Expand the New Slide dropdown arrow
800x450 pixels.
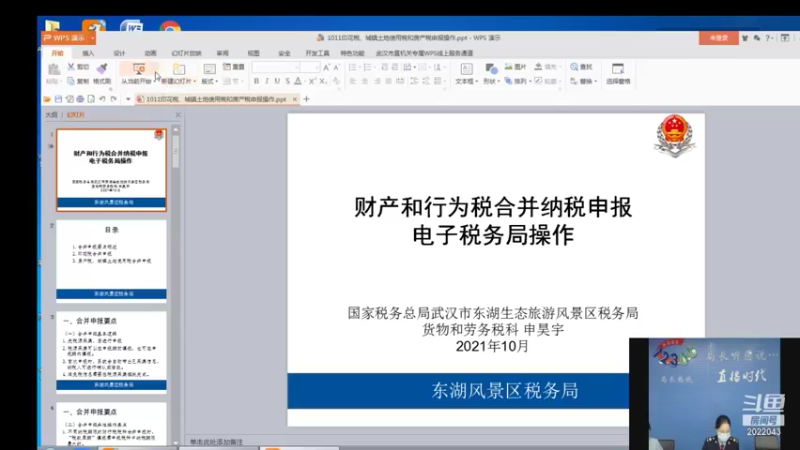194,82
